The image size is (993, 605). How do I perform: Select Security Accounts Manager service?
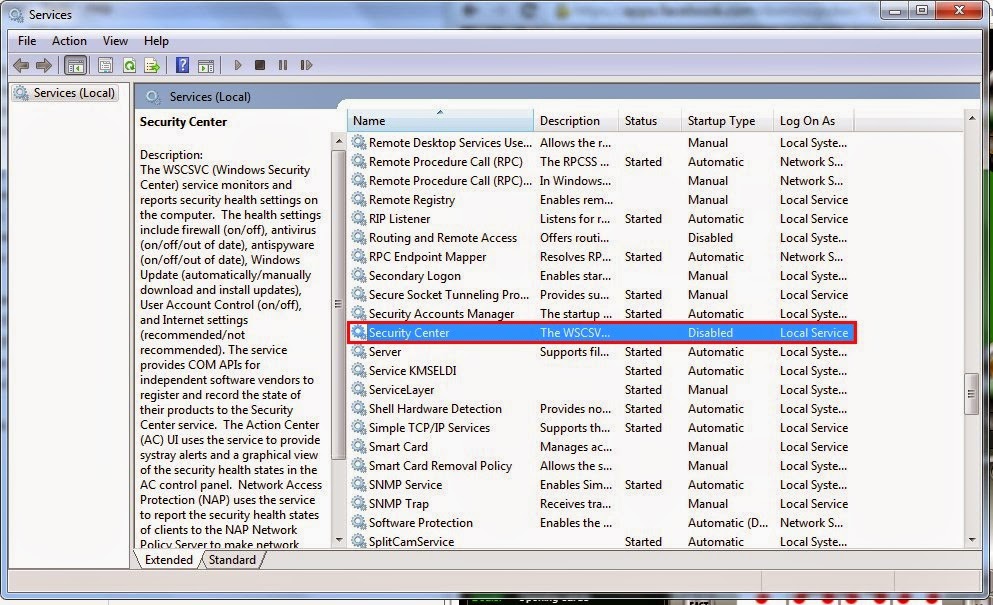click(x=601, y=314)
